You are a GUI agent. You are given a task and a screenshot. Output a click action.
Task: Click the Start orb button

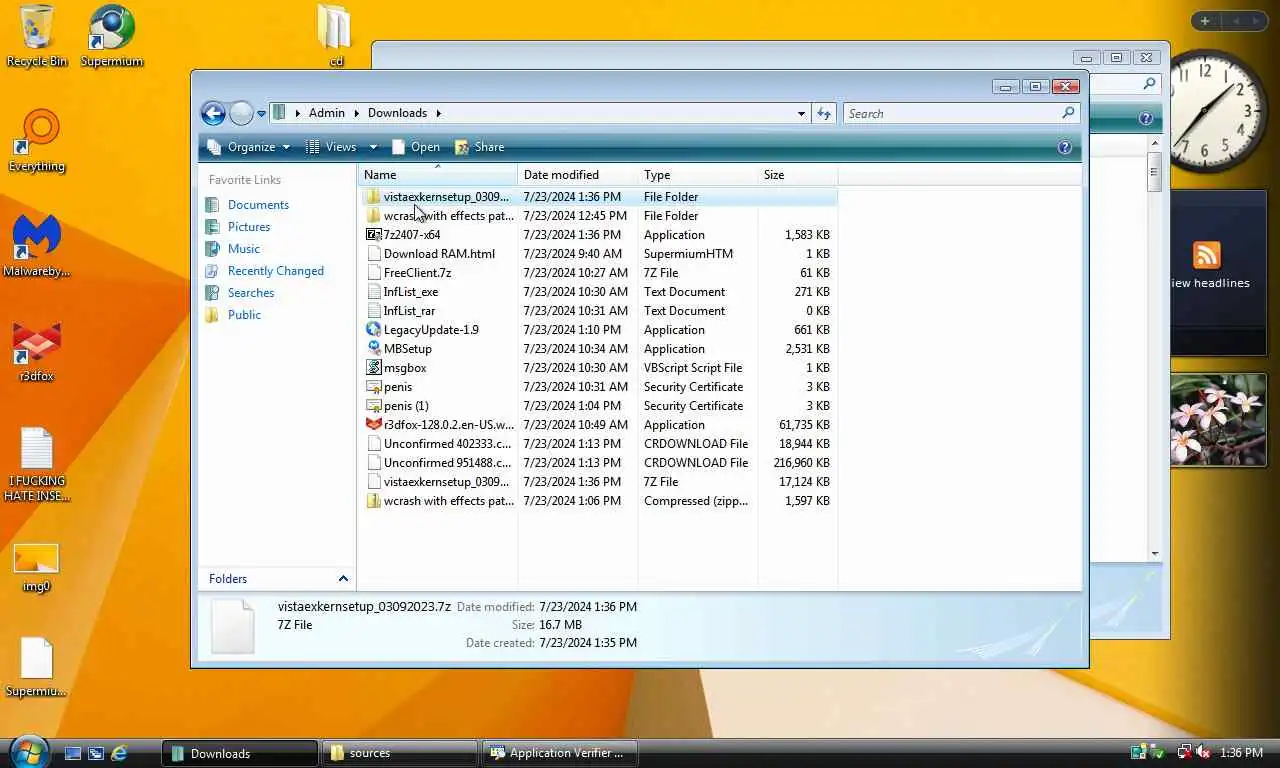(28, 751)
